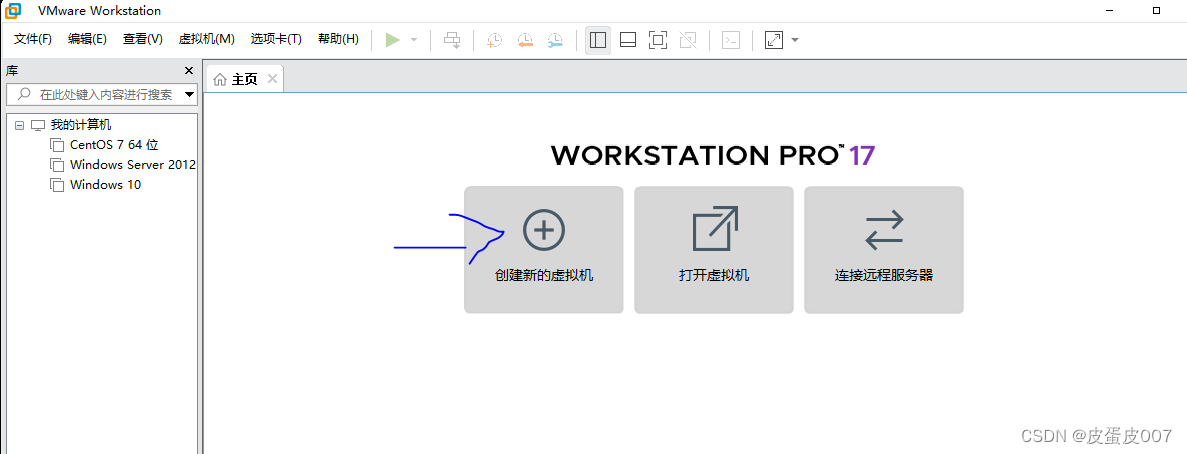The width and height of the screenshot is (1187, 454).
Task: Click the 库 panel title label
Action: click(x=12, y=70)
